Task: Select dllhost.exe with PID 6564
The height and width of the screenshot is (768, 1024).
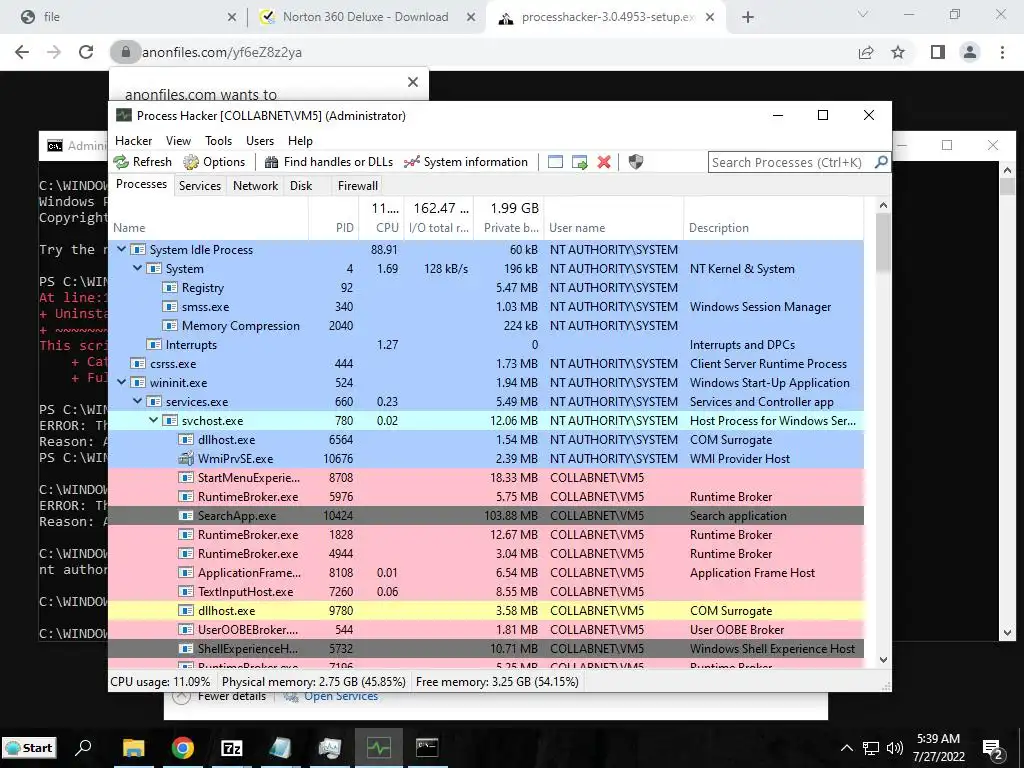Action: tap(486, 440)
